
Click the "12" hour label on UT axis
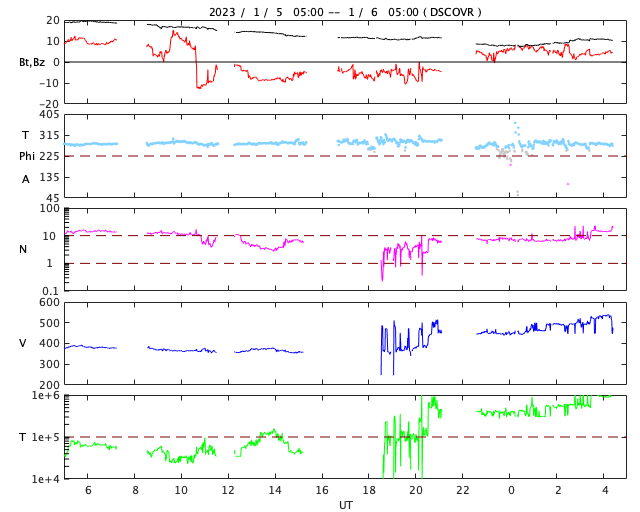click(x=228, y=490)
